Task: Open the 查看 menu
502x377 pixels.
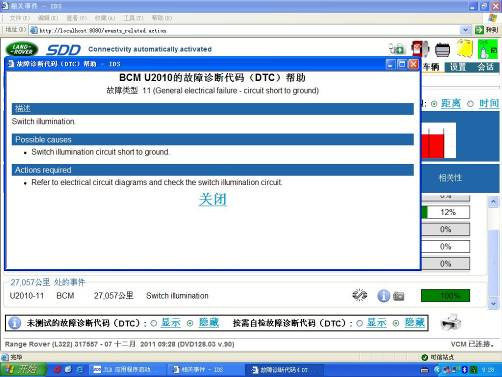Action: pyautogui.click(x=76, y=18)
